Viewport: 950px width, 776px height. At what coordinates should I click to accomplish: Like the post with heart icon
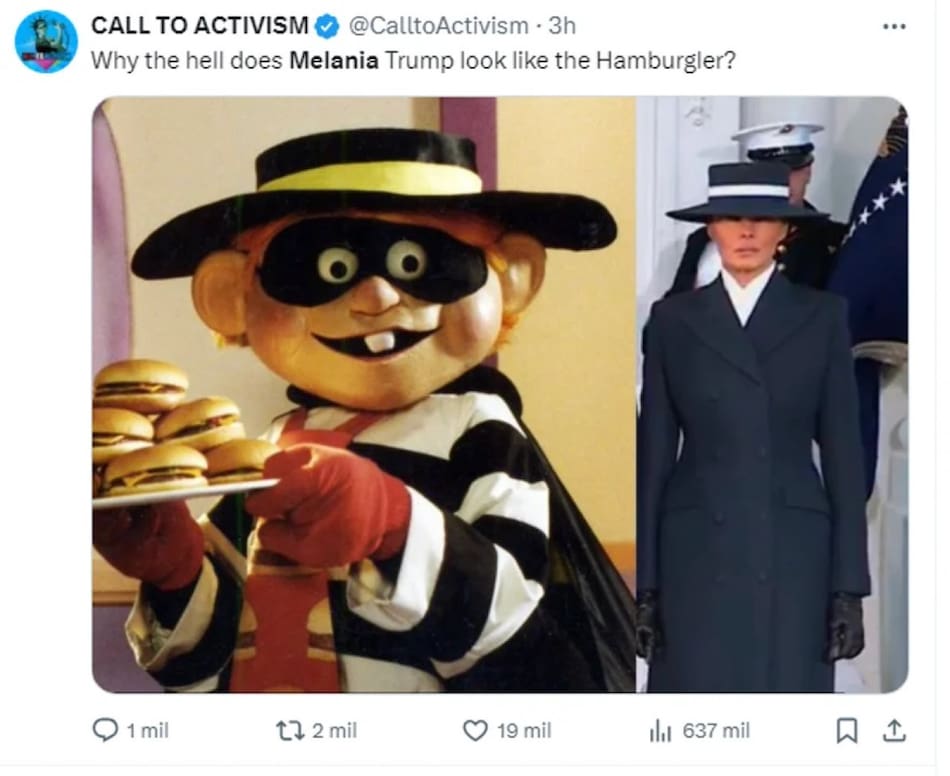point(476,731)
